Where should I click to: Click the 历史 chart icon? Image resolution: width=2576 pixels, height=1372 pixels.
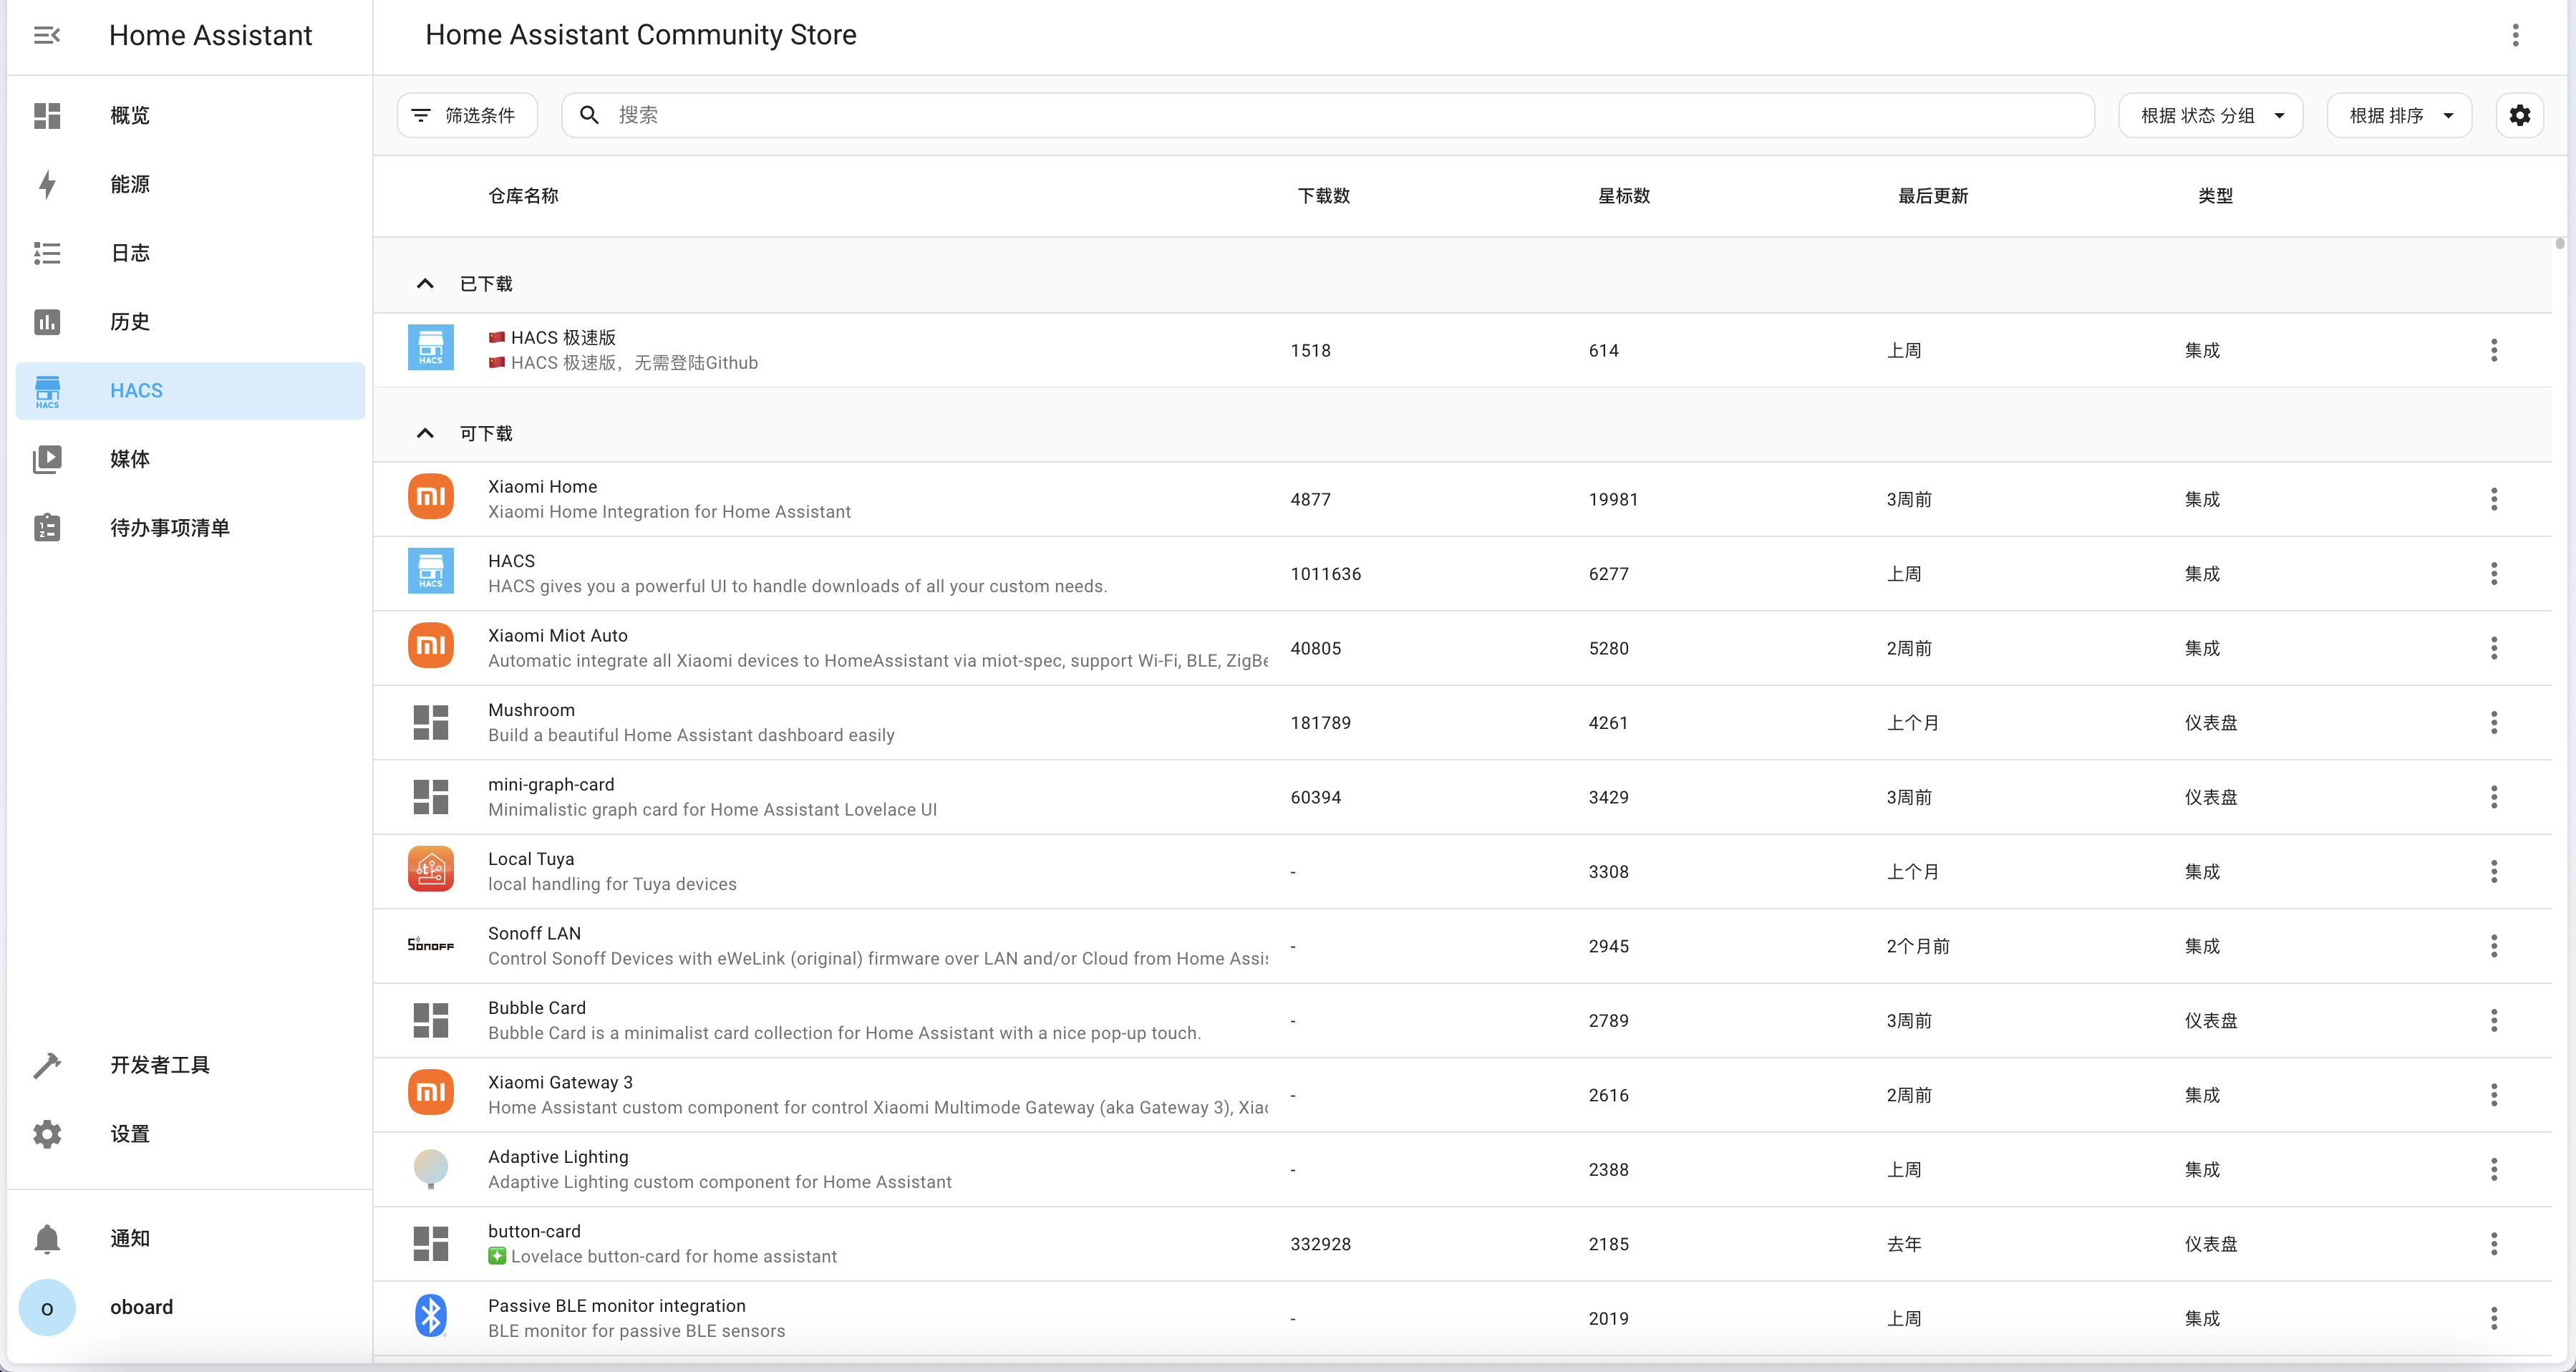47,322
